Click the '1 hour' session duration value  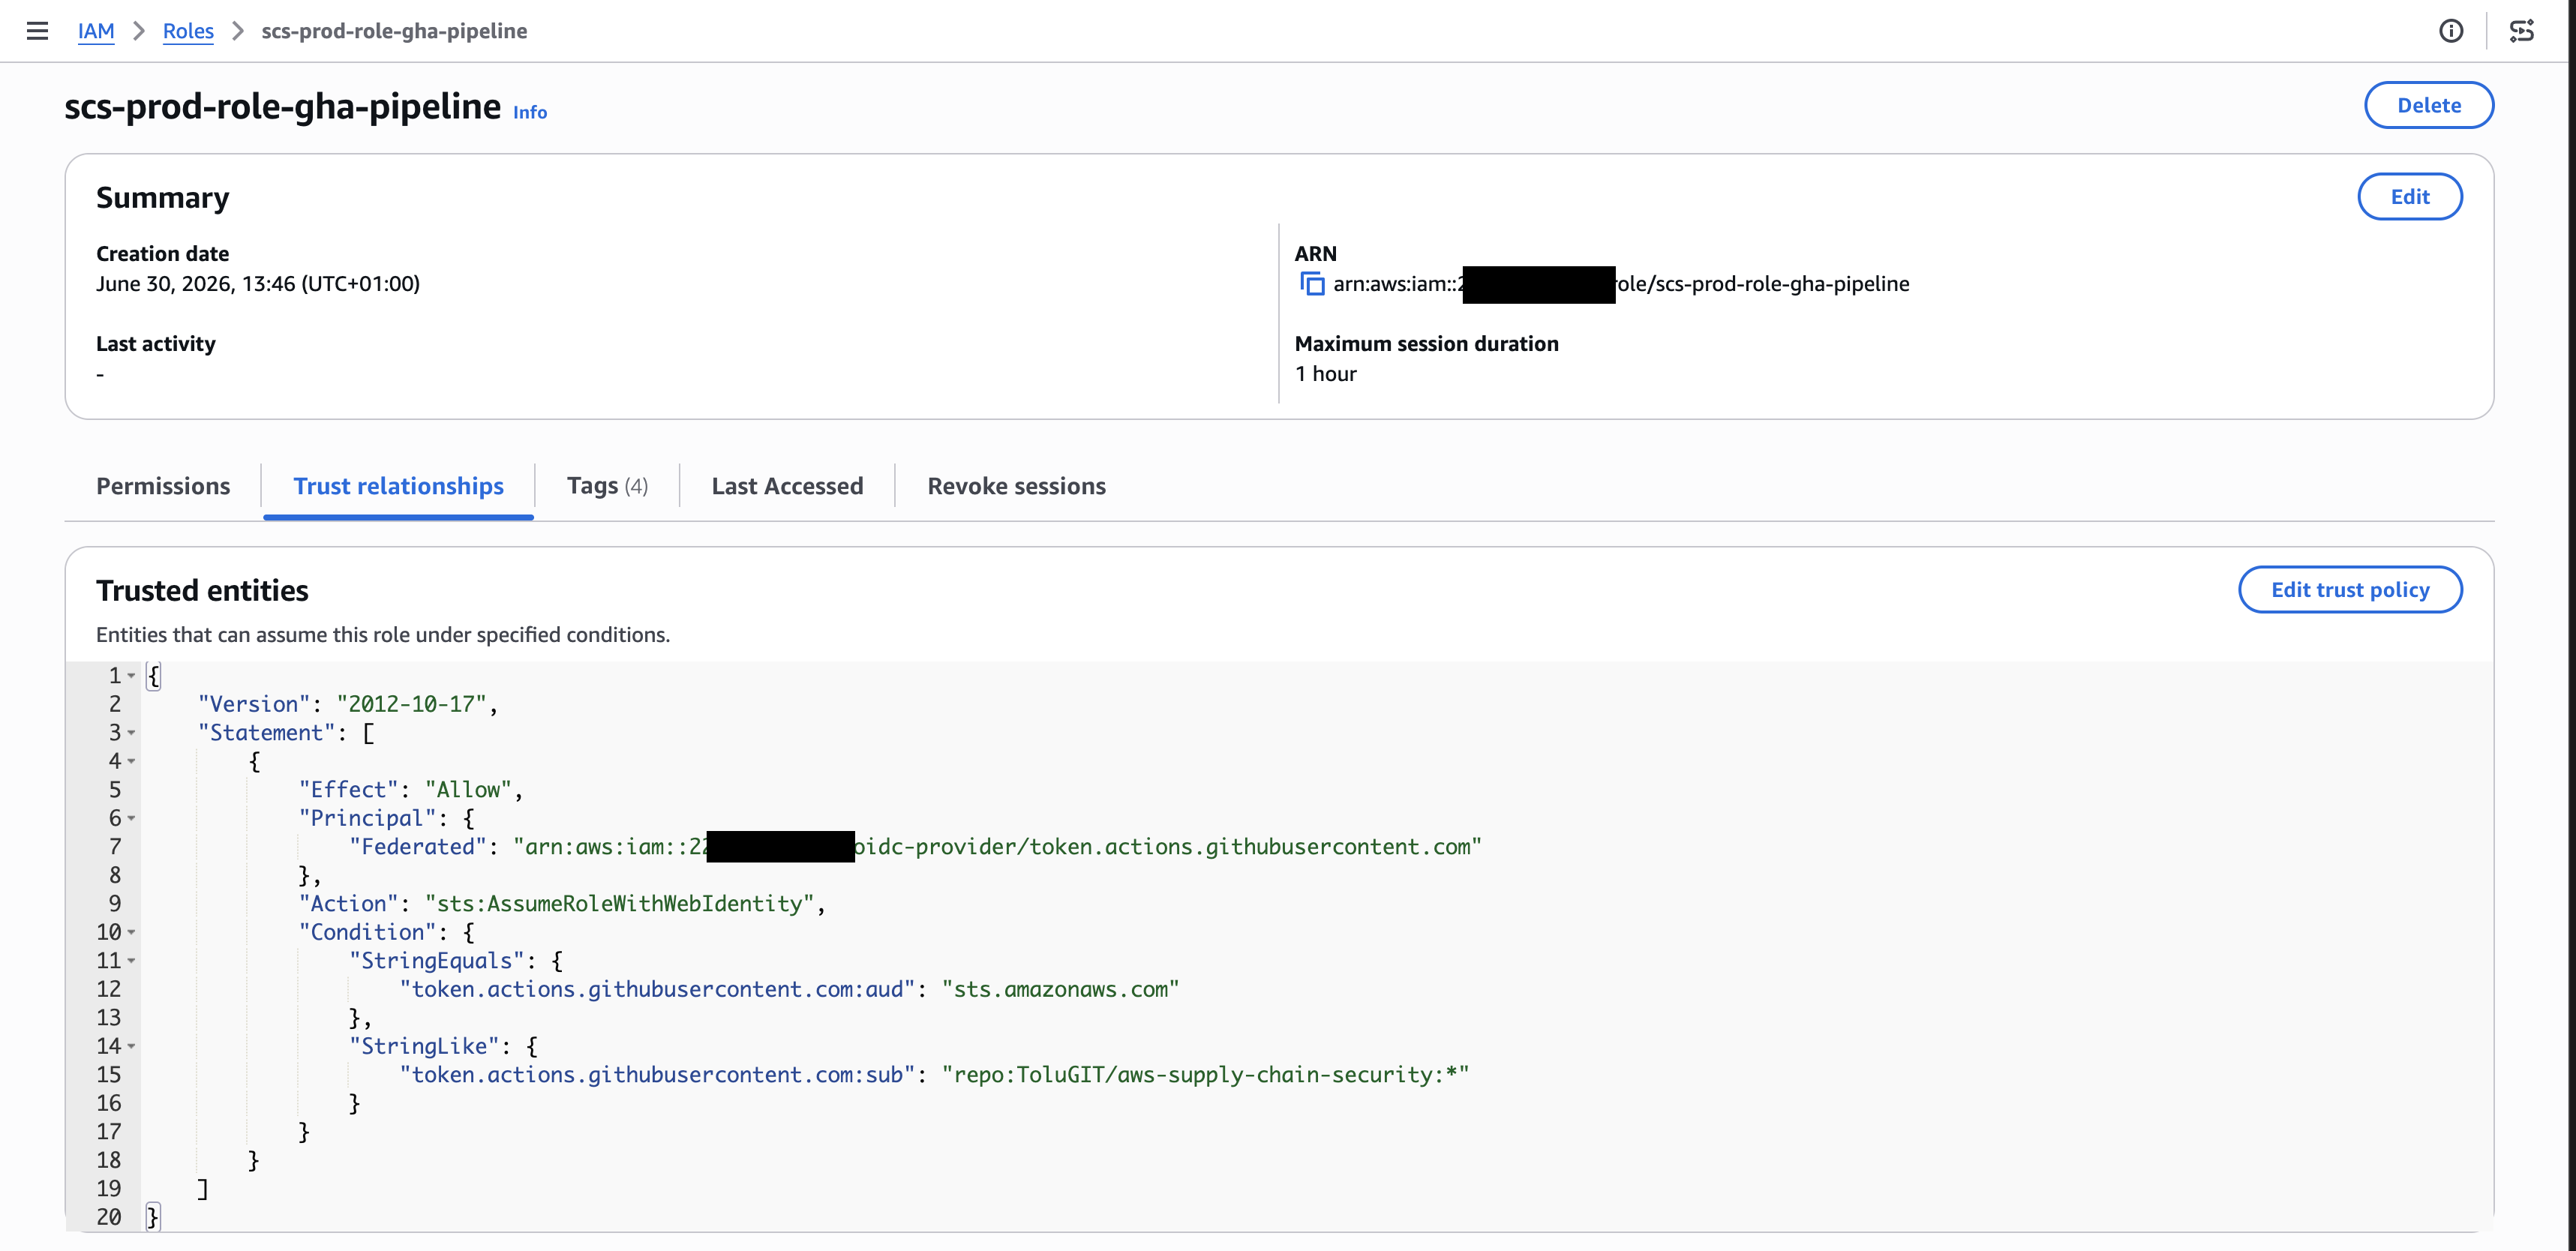(x=1325, y=374)
